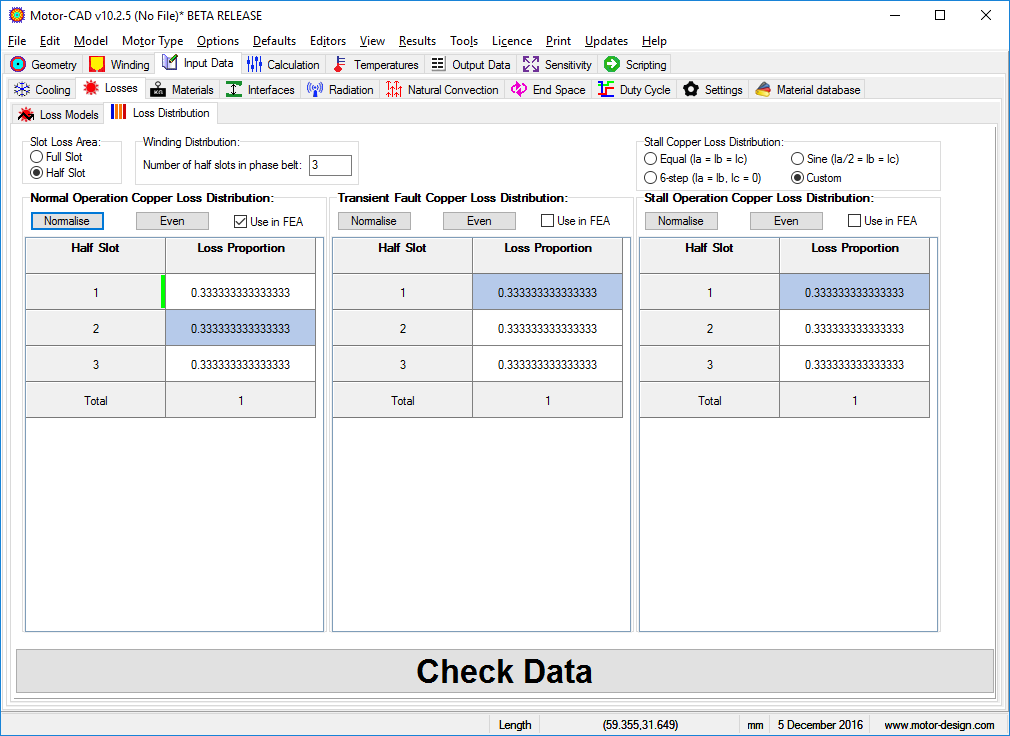Screen dimensions: 1010x736
Task: Click the Material database icon
Action: pyautogui.click(x=763, y=90)
